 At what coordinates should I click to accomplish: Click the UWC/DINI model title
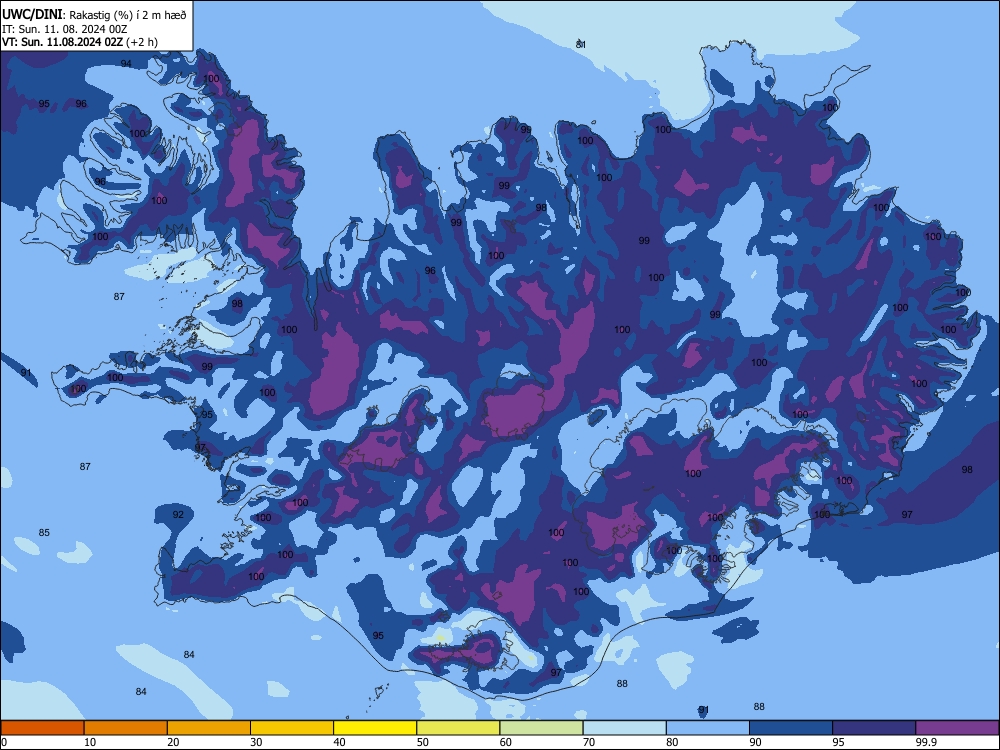point(33,15)
